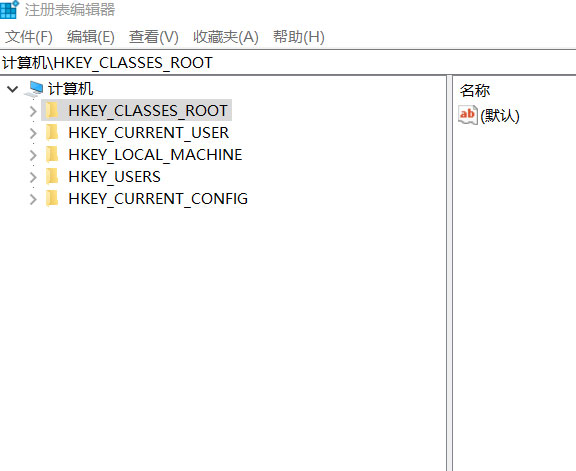This screenshot has height=471, width=576.
Task: Expand the HKEY_CURRENT_USER chevron
Action: [x=33, y=133]
